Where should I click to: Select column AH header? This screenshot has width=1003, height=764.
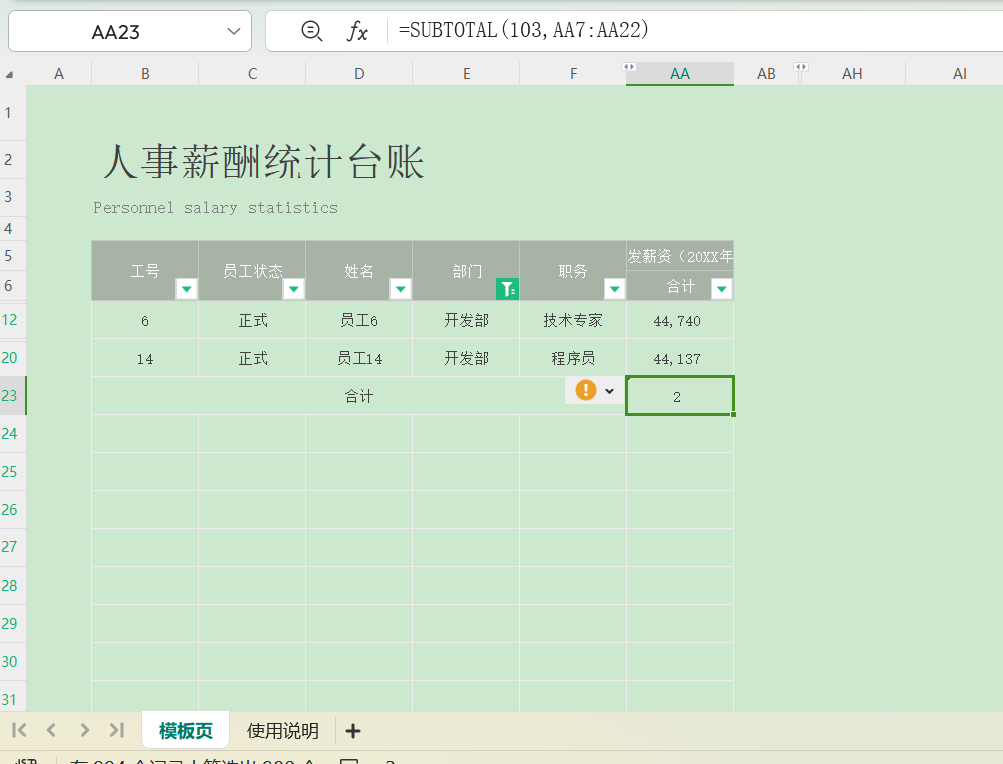coord(851,74)
